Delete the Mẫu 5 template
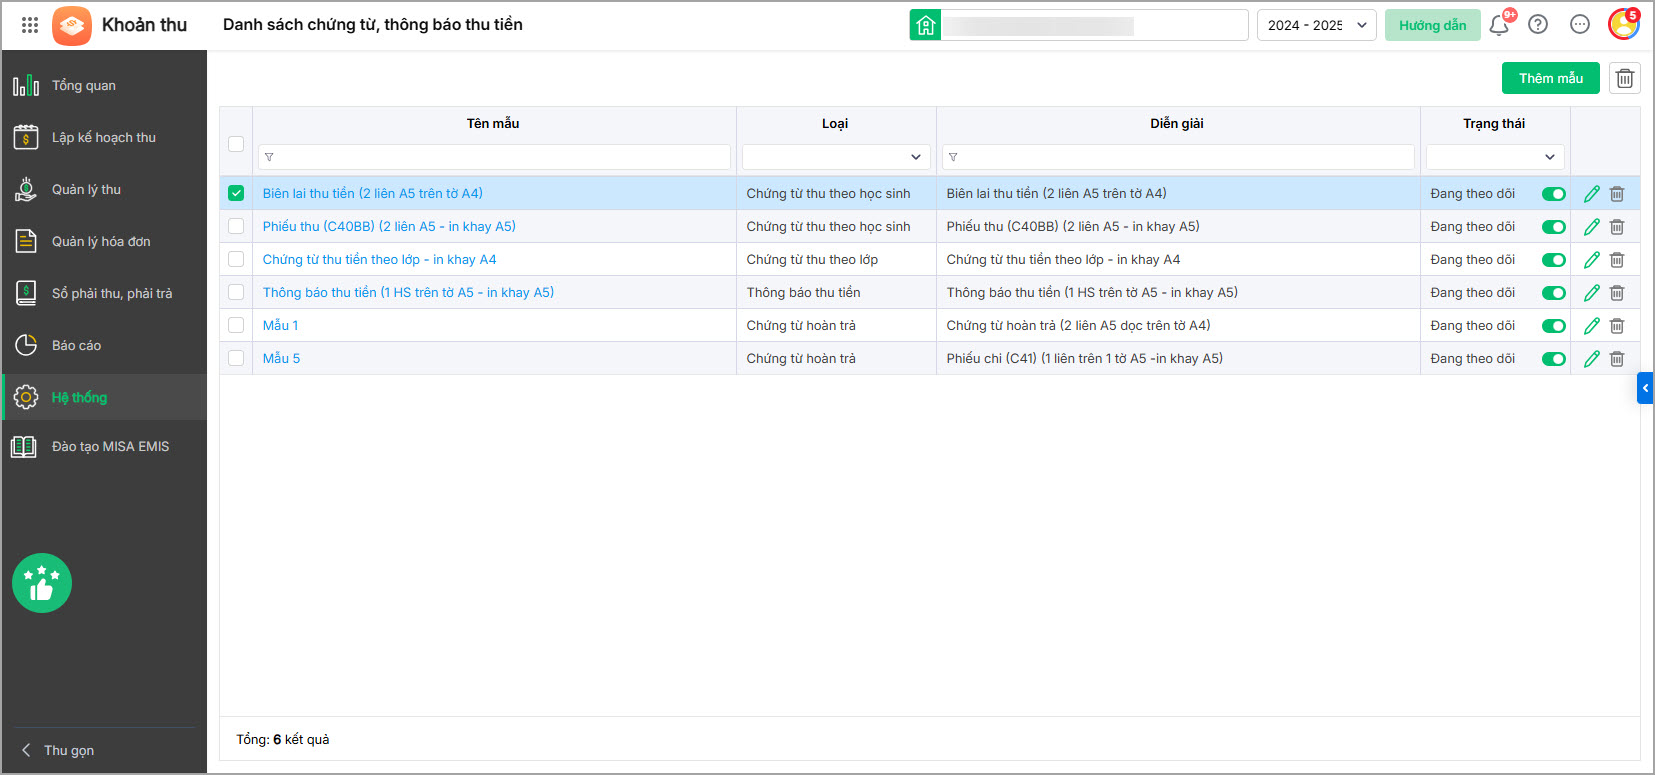The height and width of the screenshot is (775, 1655). [x=1617, y=359]
